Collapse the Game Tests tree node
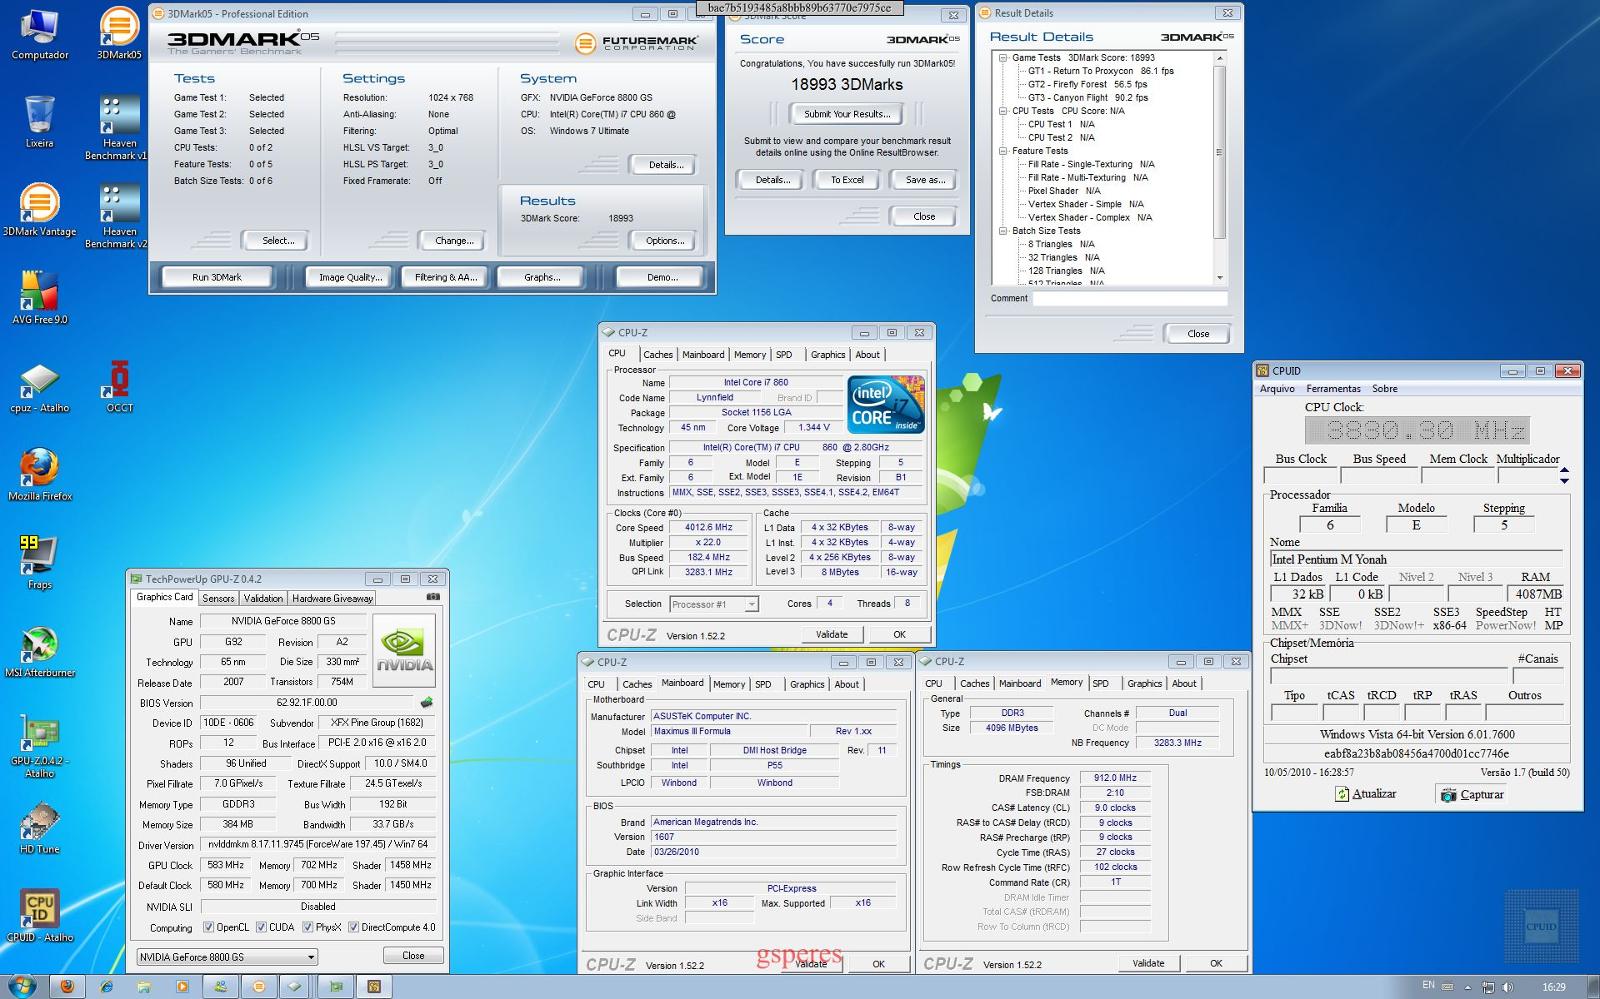The image size is (1600, 999). tap(1003, 58)
